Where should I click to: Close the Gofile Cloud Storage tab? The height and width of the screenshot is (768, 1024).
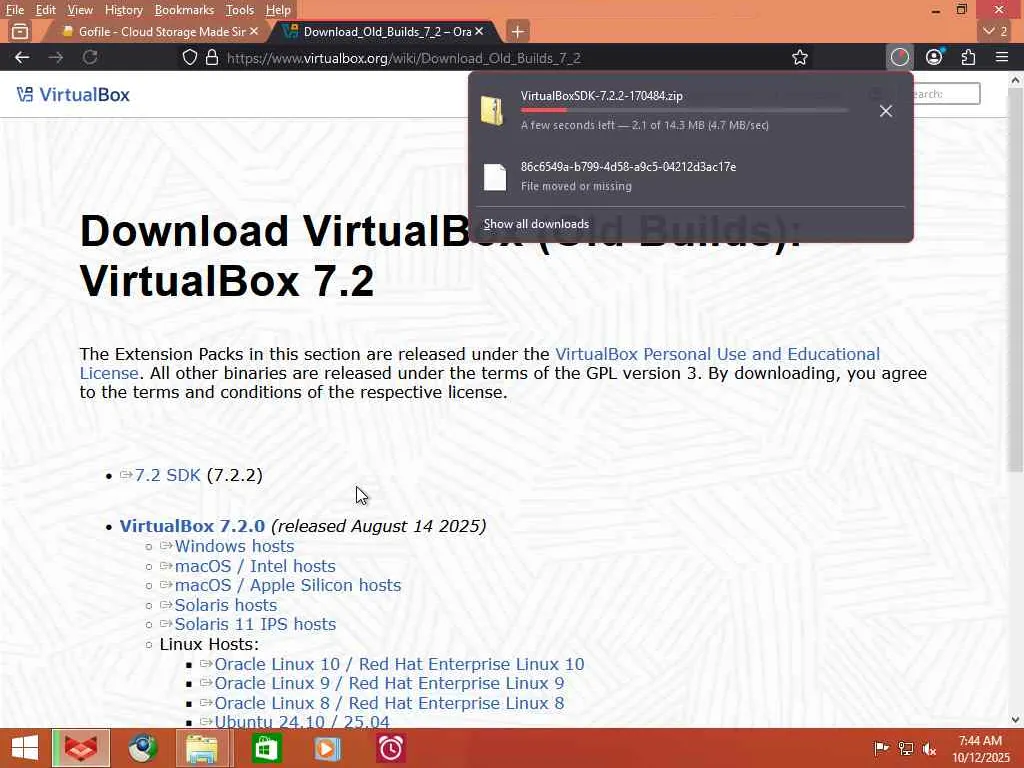(254, 31)
